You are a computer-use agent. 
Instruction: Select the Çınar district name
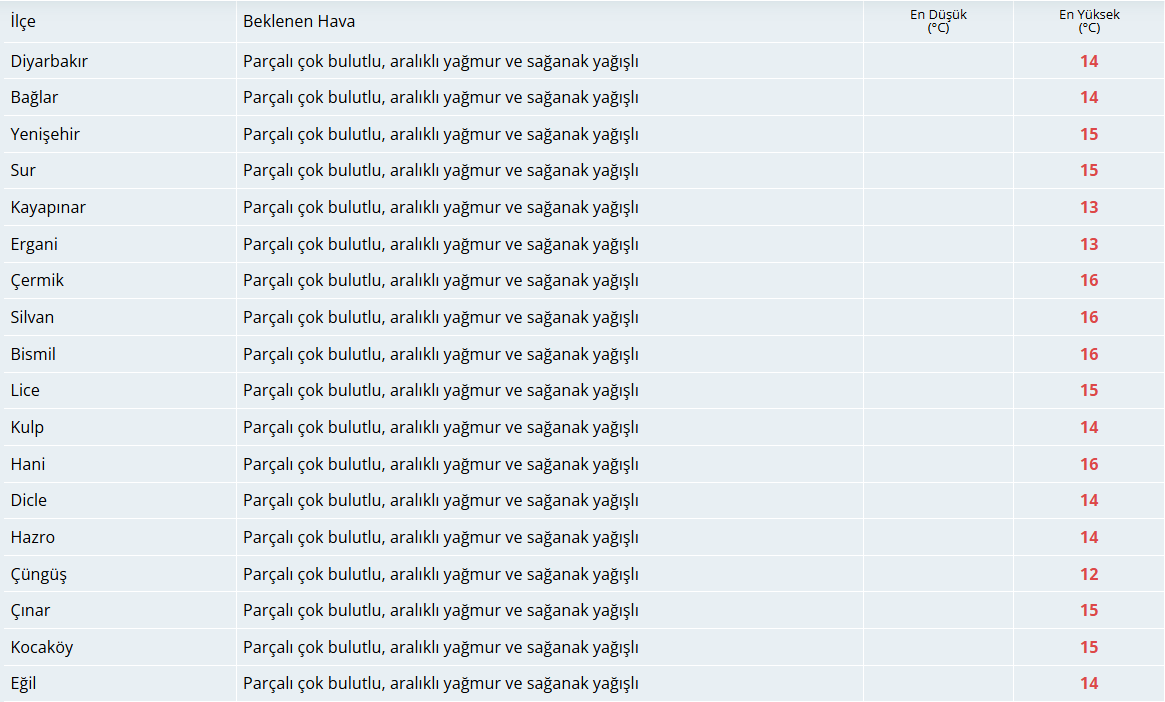[x=30, y=611]
